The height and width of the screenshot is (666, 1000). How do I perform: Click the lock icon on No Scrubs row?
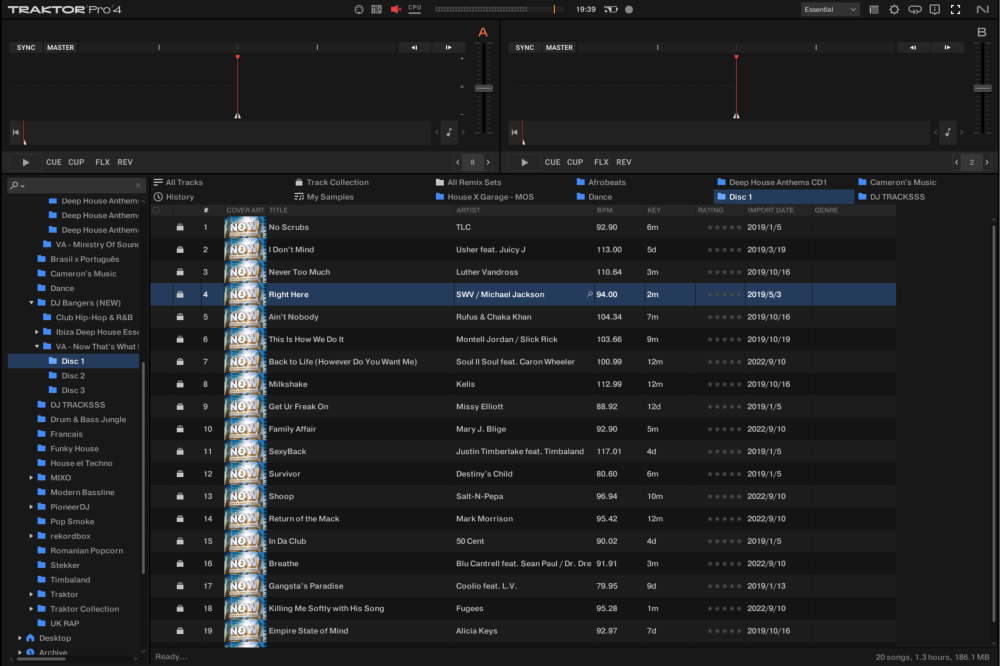pyautogui.click(x=180, y=227)
